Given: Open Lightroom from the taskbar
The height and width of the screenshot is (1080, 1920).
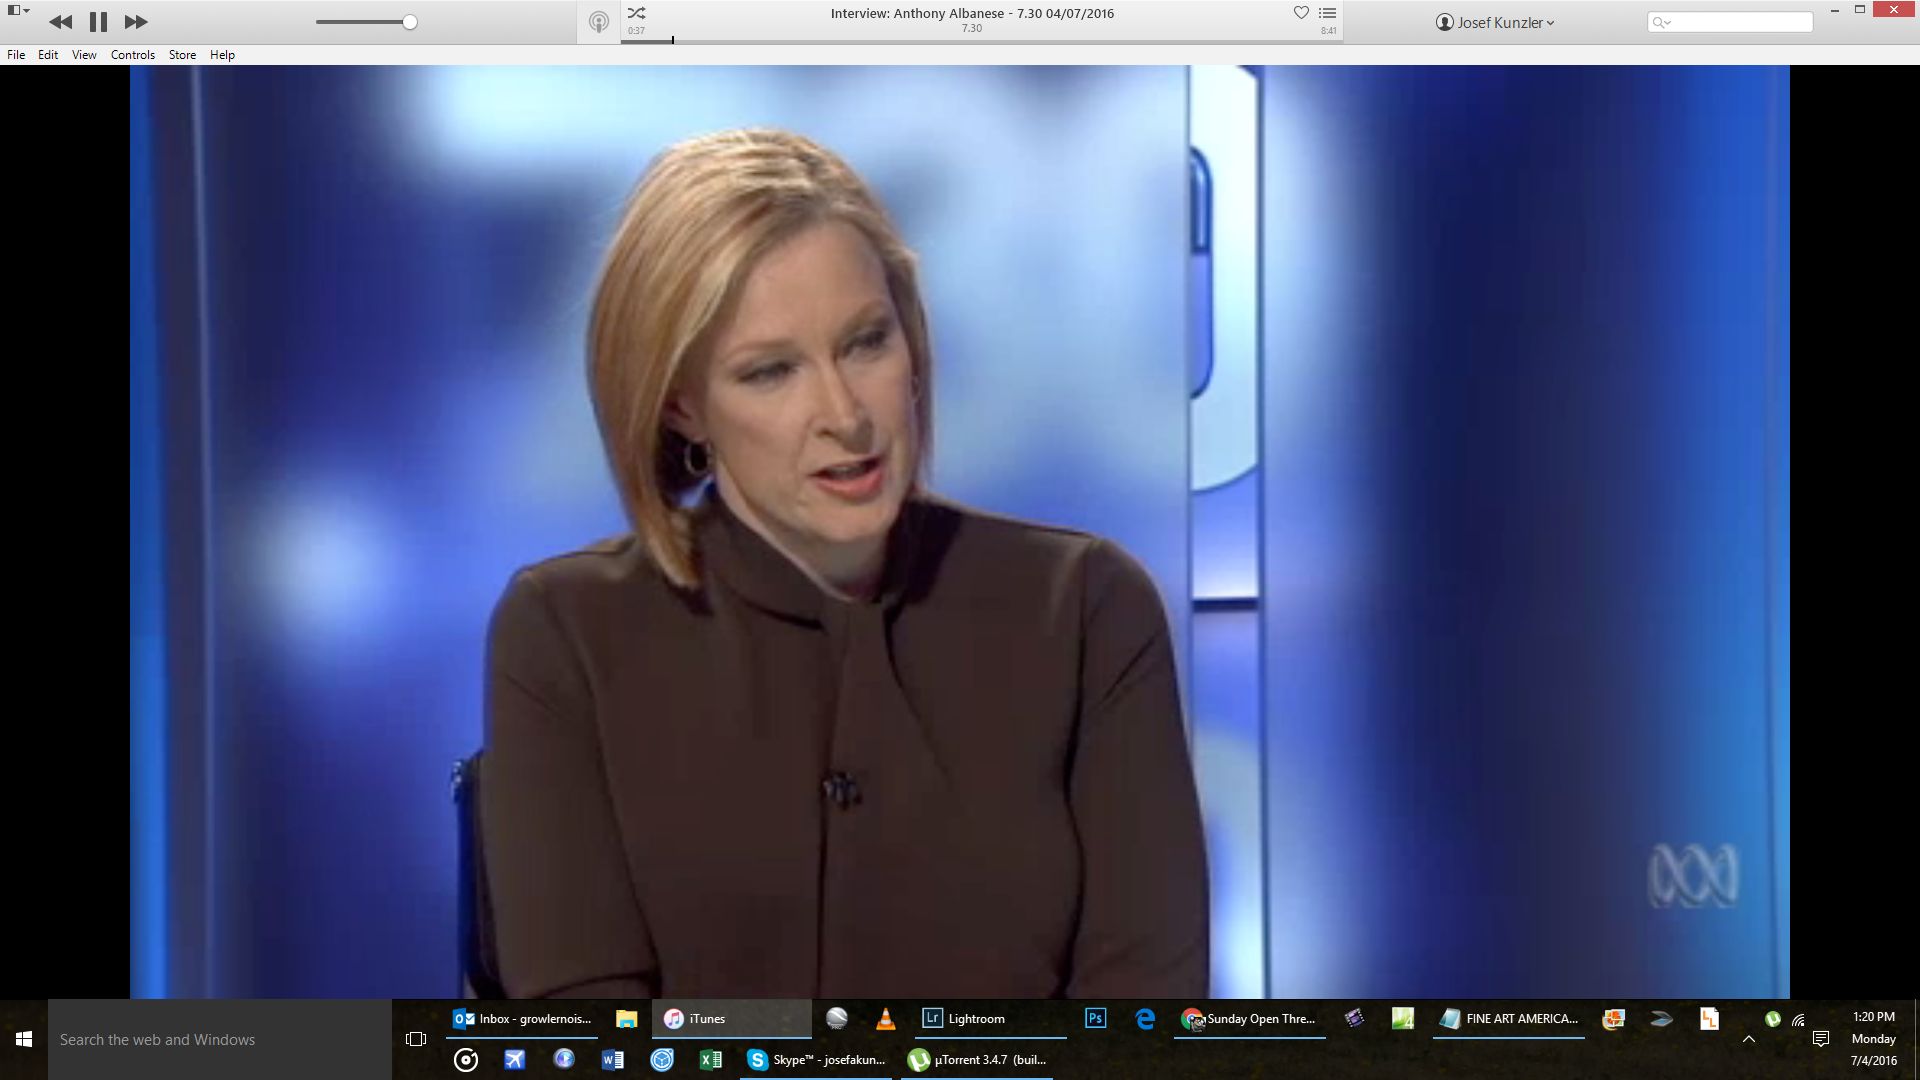Looking at the screenshot, I should click(965, 1019).
